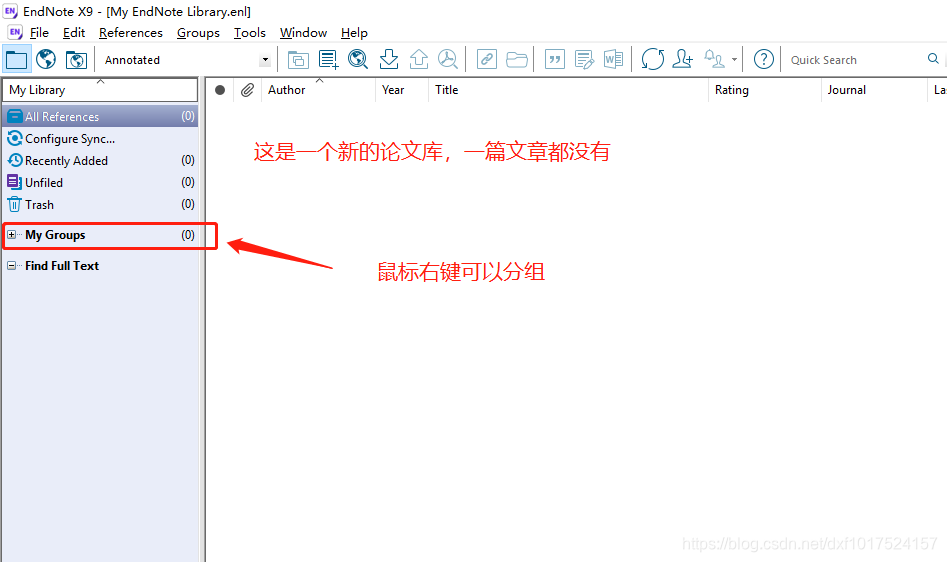Click the Go to Word Processor icon
Image resolution: width=947 pixels, height=562 pixels.
[614, 60]
